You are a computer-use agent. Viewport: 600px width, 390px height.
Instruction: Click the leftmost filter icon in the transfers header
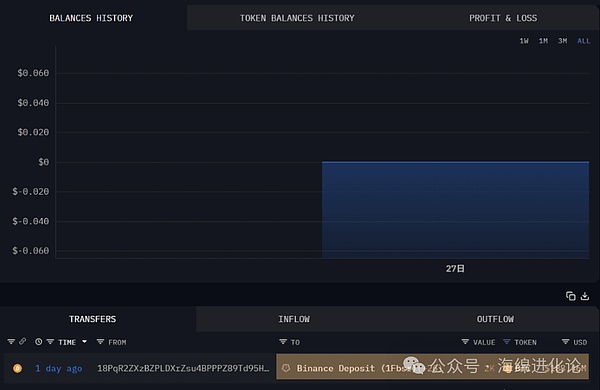pyautogui.click(x=11, y=341)
